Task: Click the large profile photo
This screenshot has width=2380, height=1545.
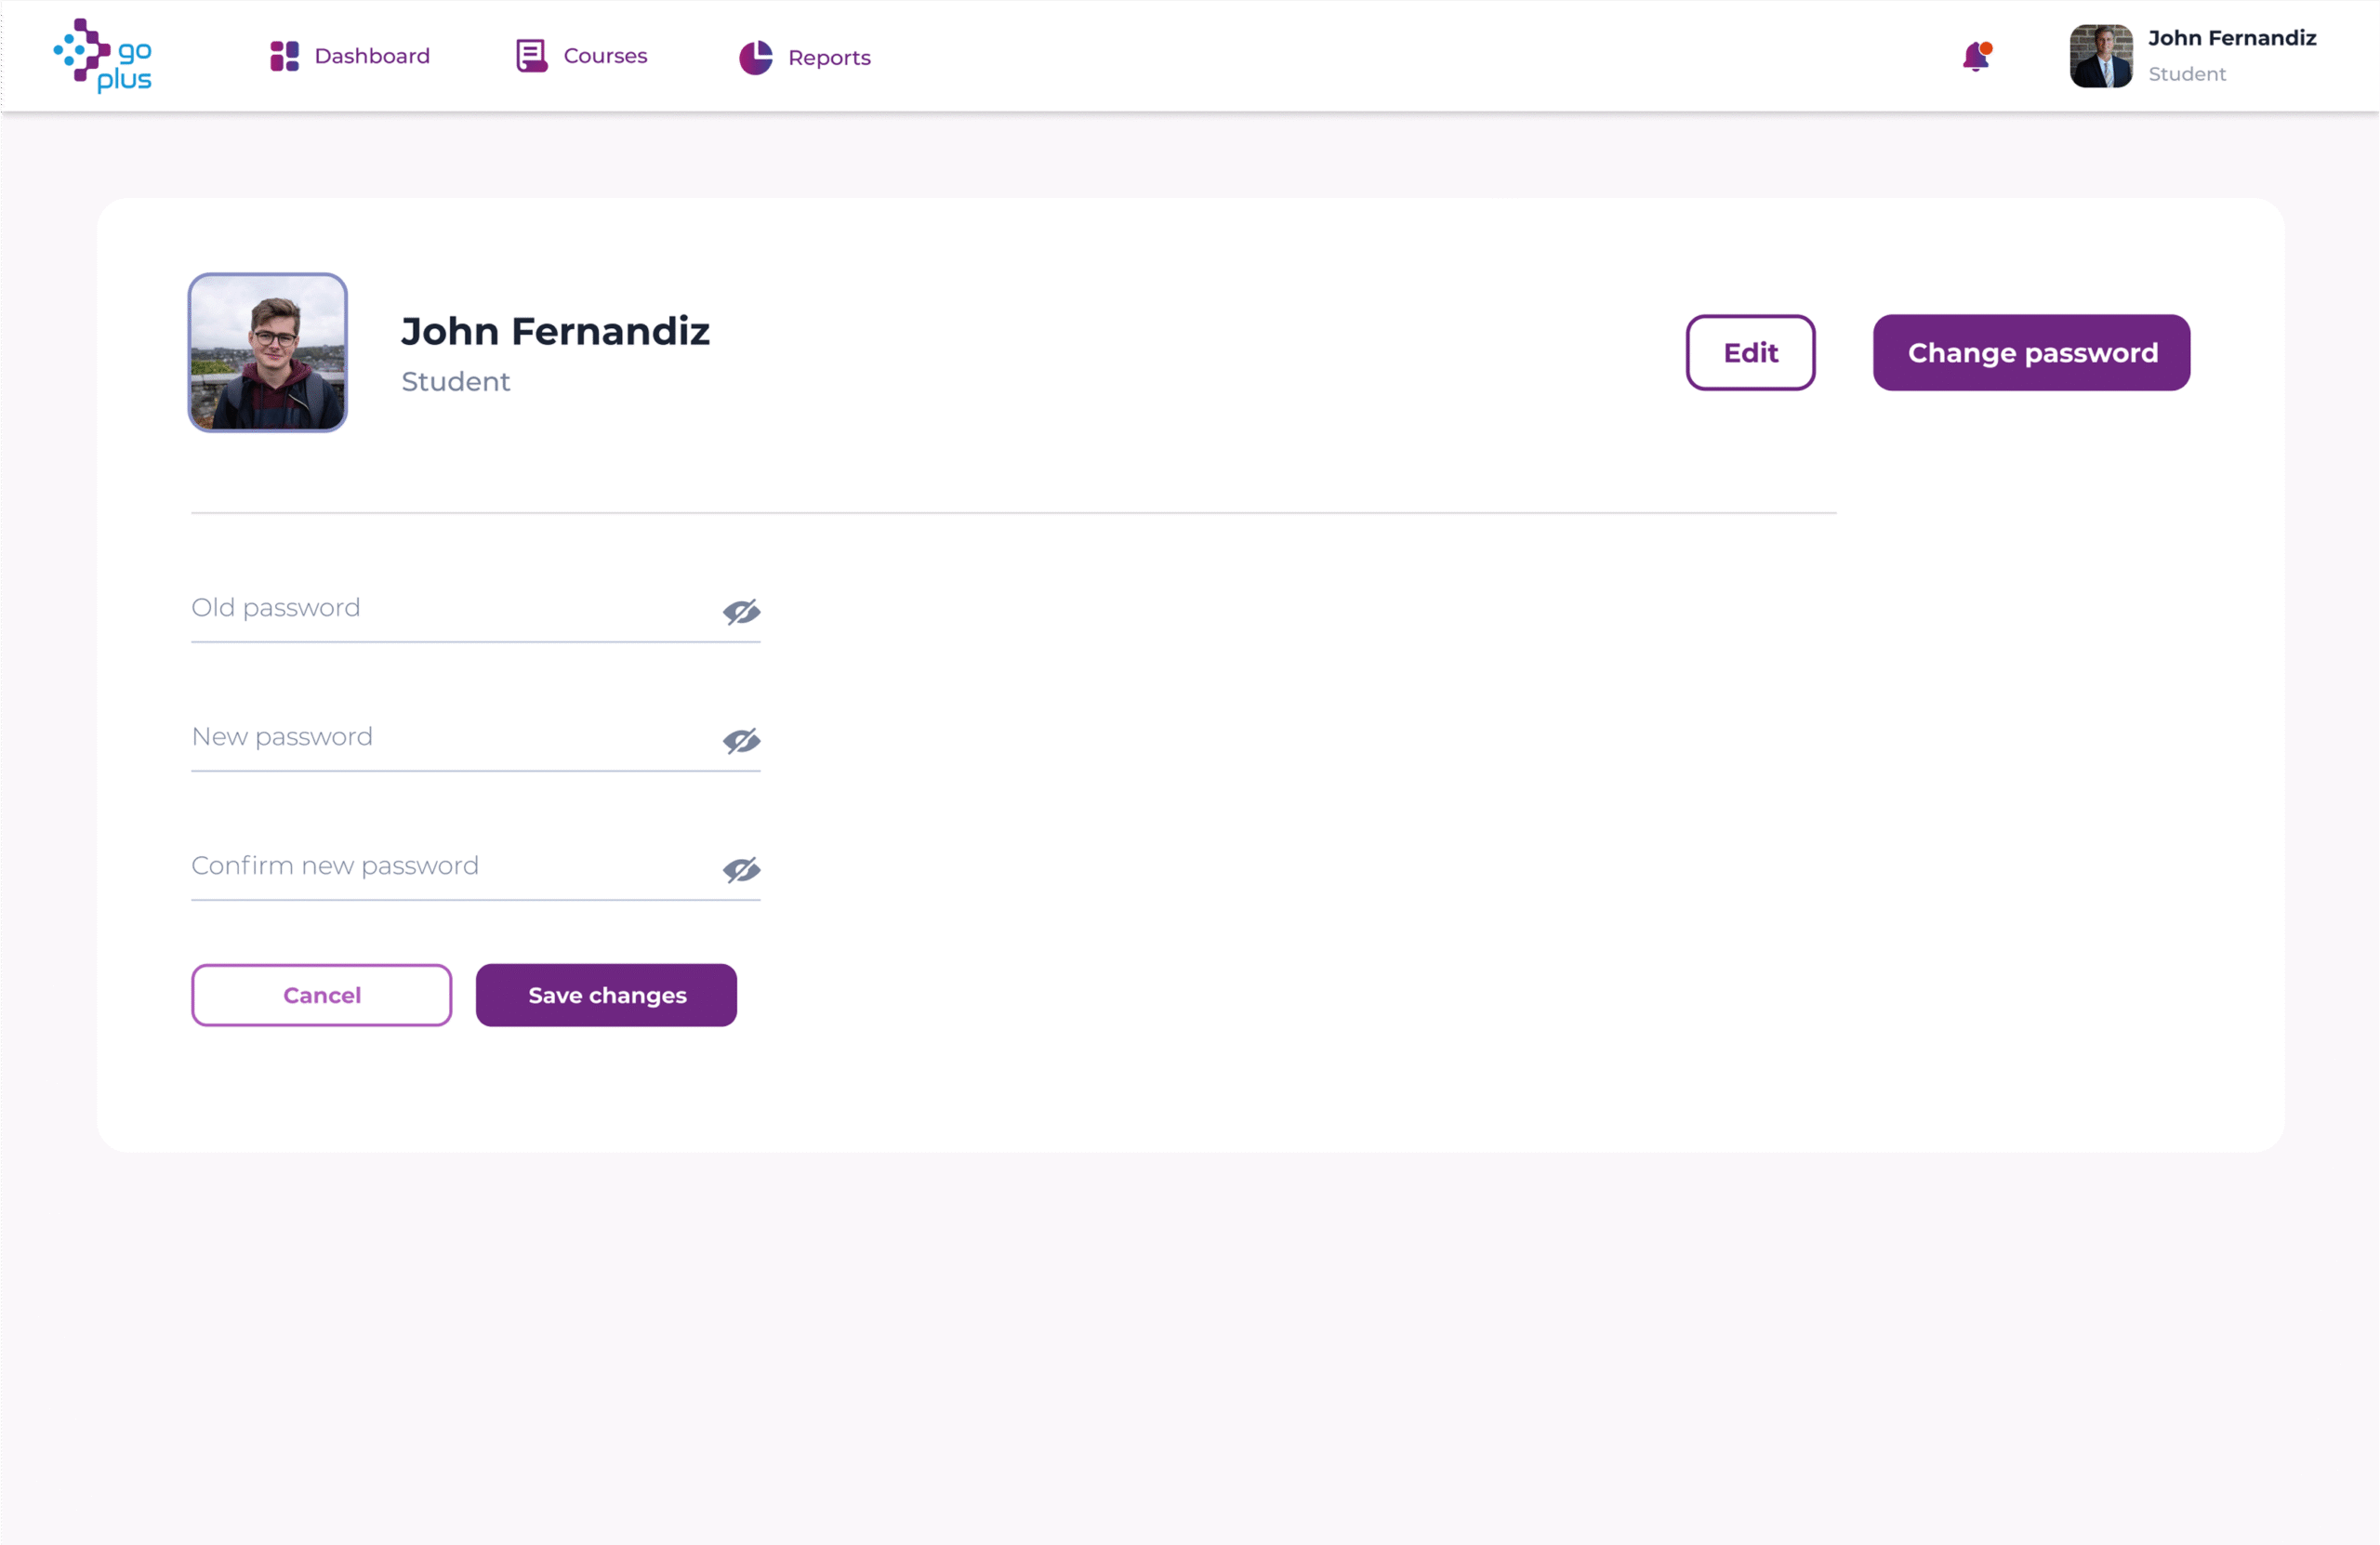Action: click(x=268, y=353)
